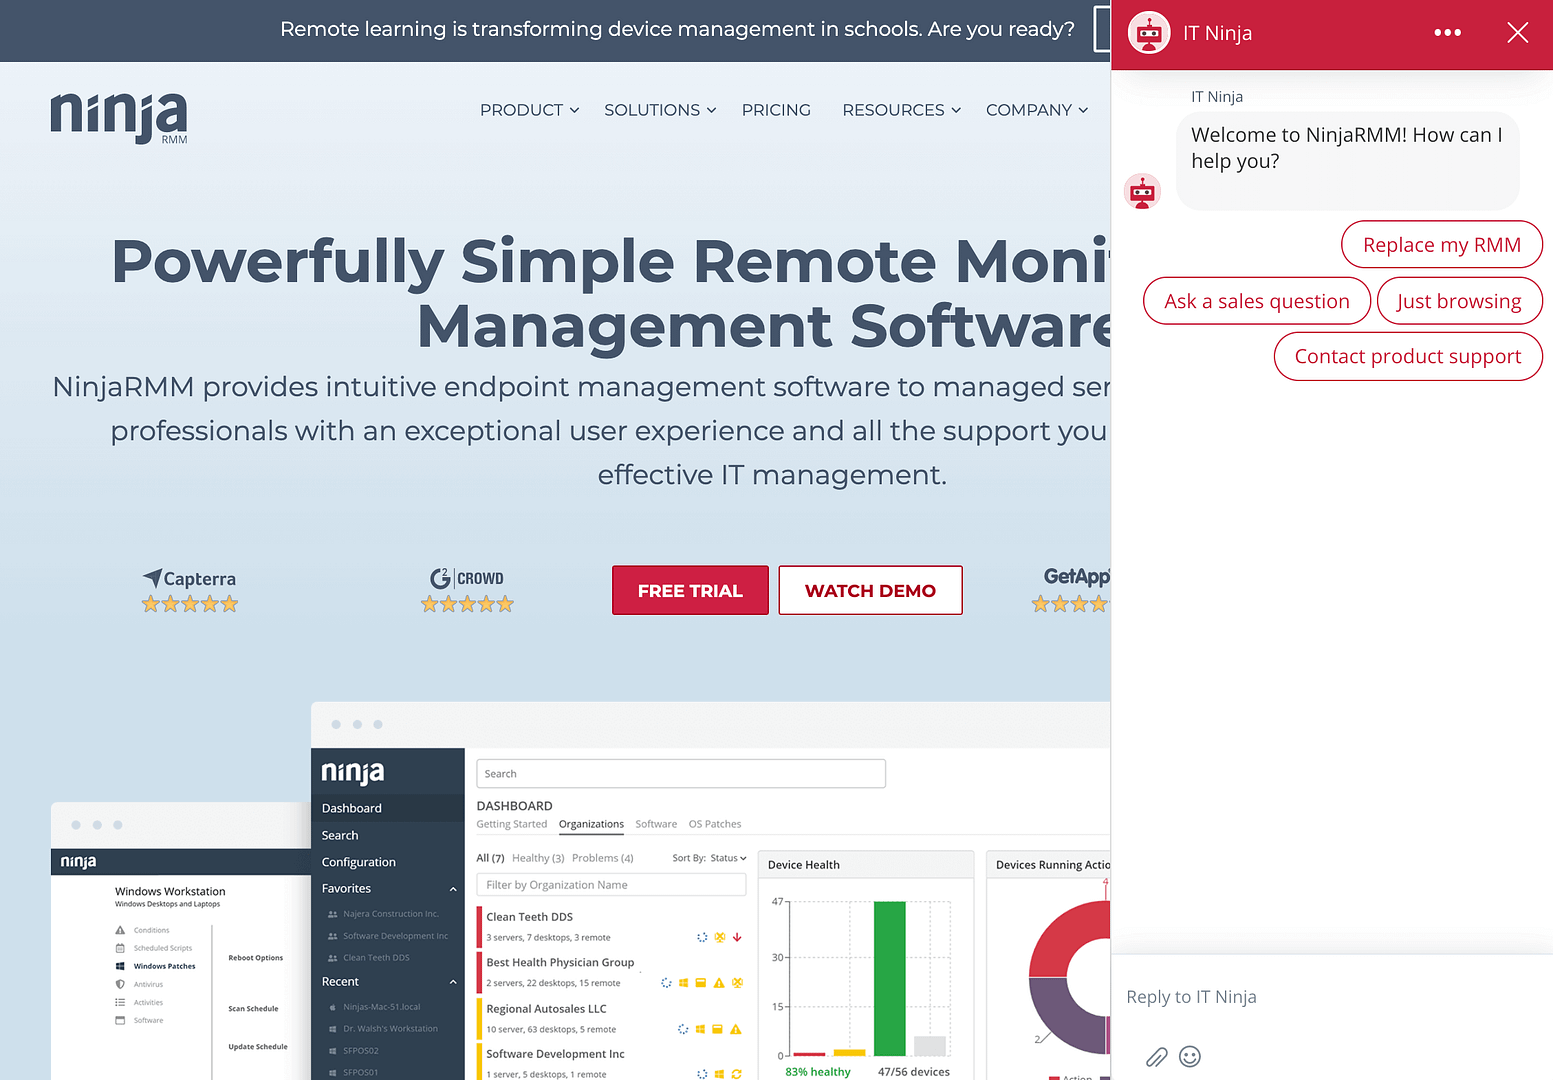Screen dimensions: 1553x1080
Task: Click the G2 Crowd five-star rating
Action: pos(467,604)
